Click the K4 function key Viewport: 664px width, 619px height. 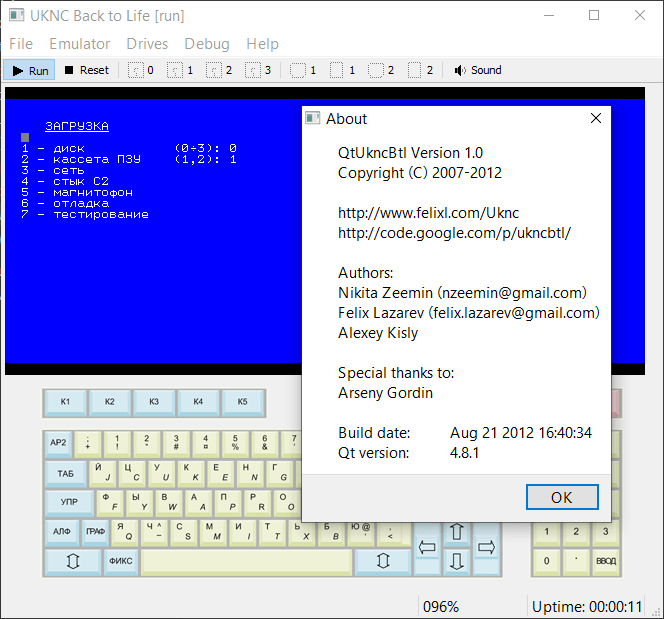pyautogui.click(x=198, y=403)
